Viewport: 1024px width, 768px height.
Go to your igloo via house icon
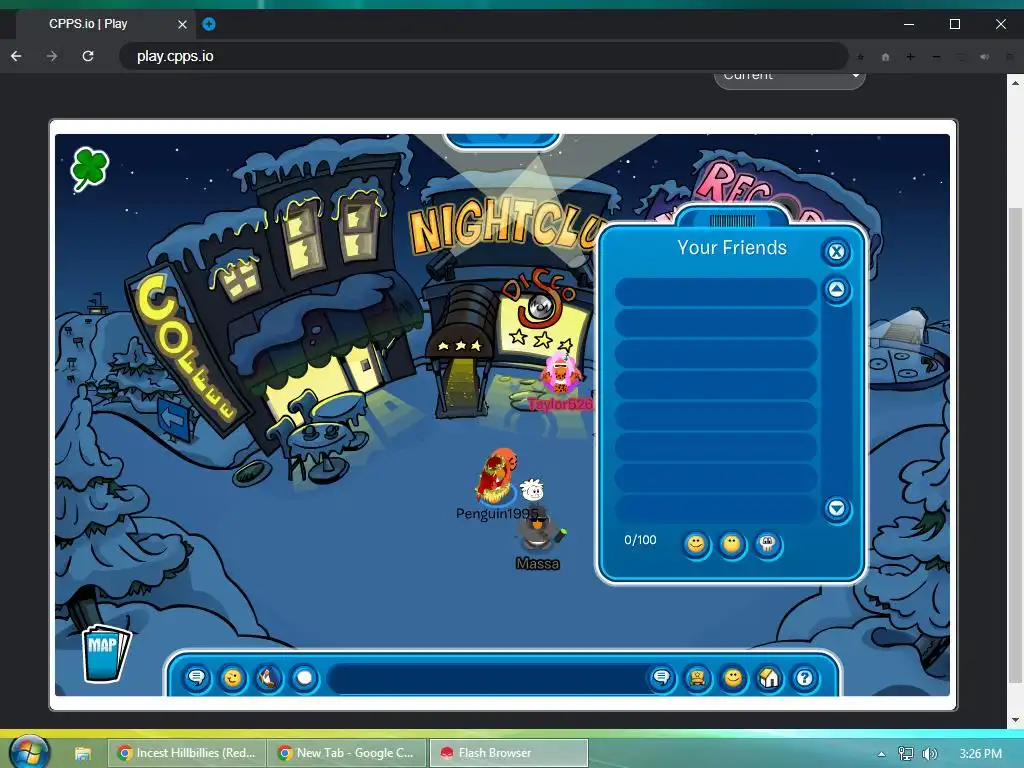coord(769,678)
